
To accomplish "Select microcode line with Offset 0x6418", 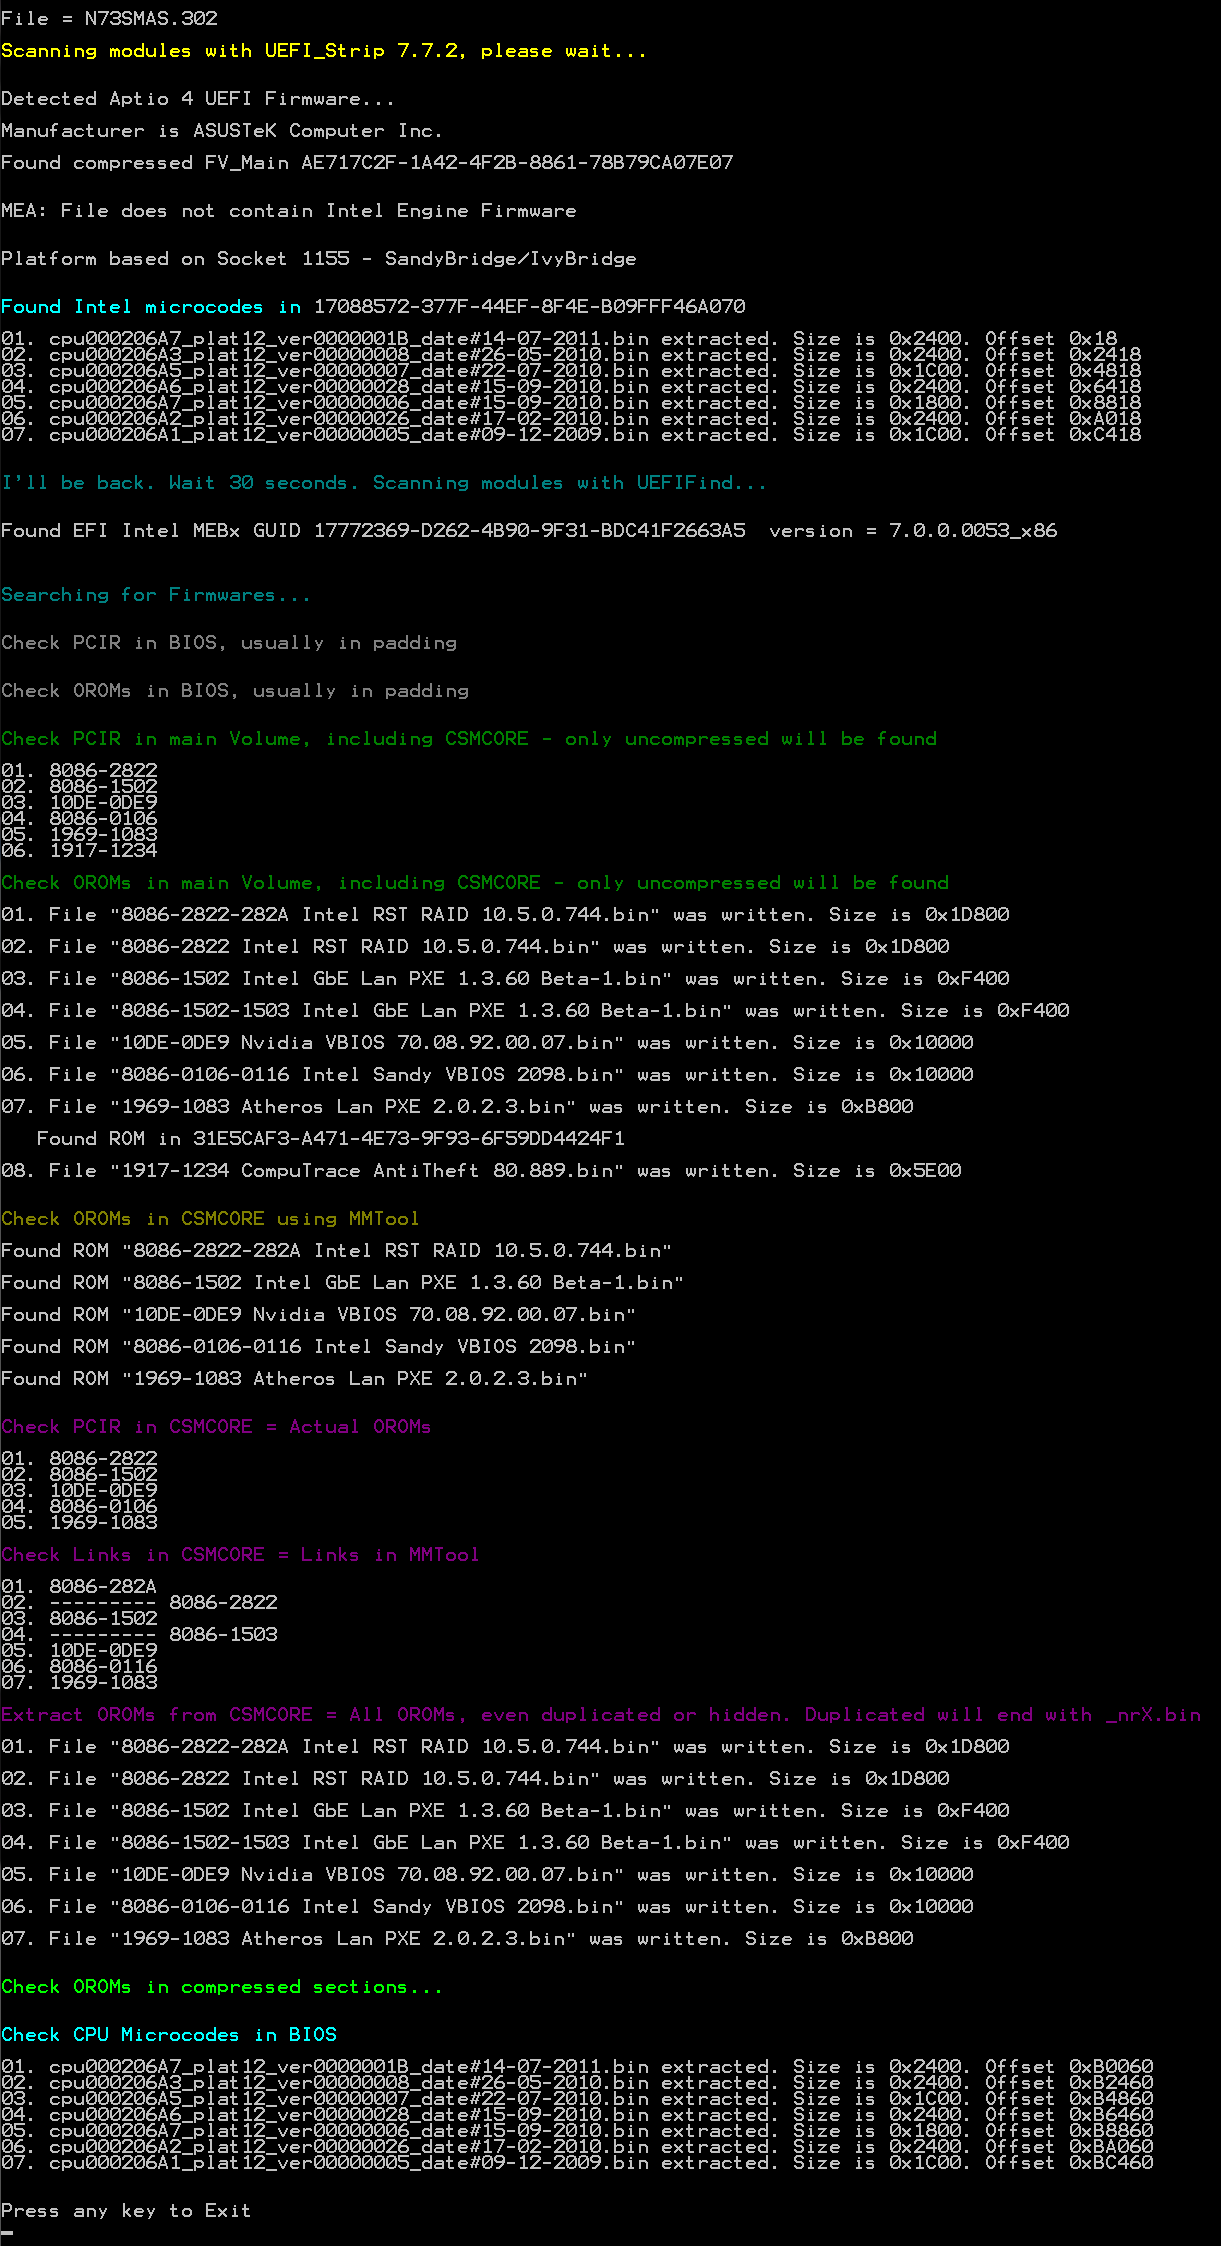I will pyautogui.click(x=571, y=387).
